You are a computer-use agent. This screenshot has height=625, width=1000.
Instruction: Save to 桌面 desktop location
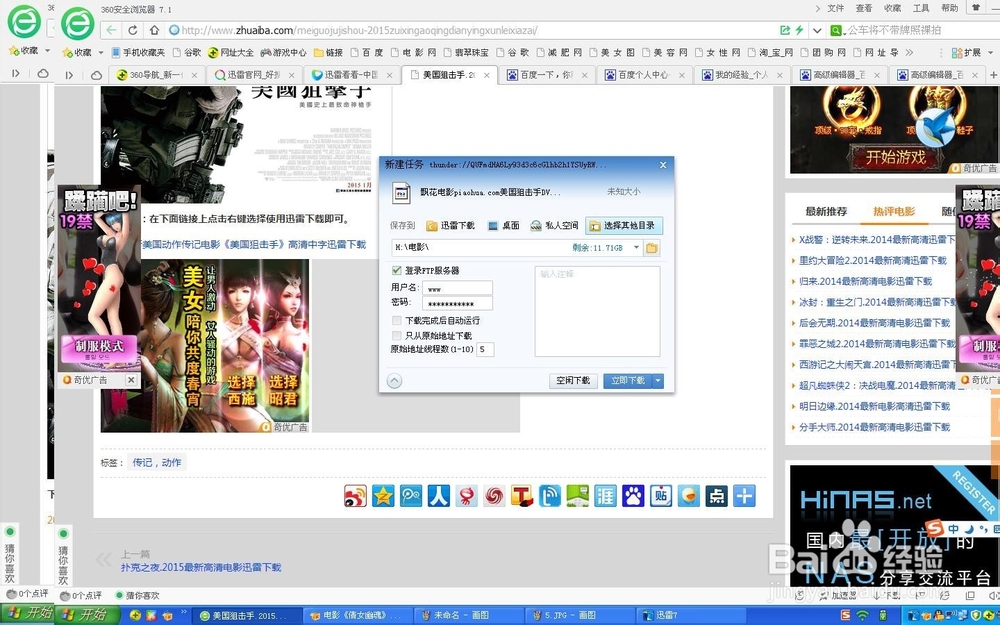coord(504,226)
